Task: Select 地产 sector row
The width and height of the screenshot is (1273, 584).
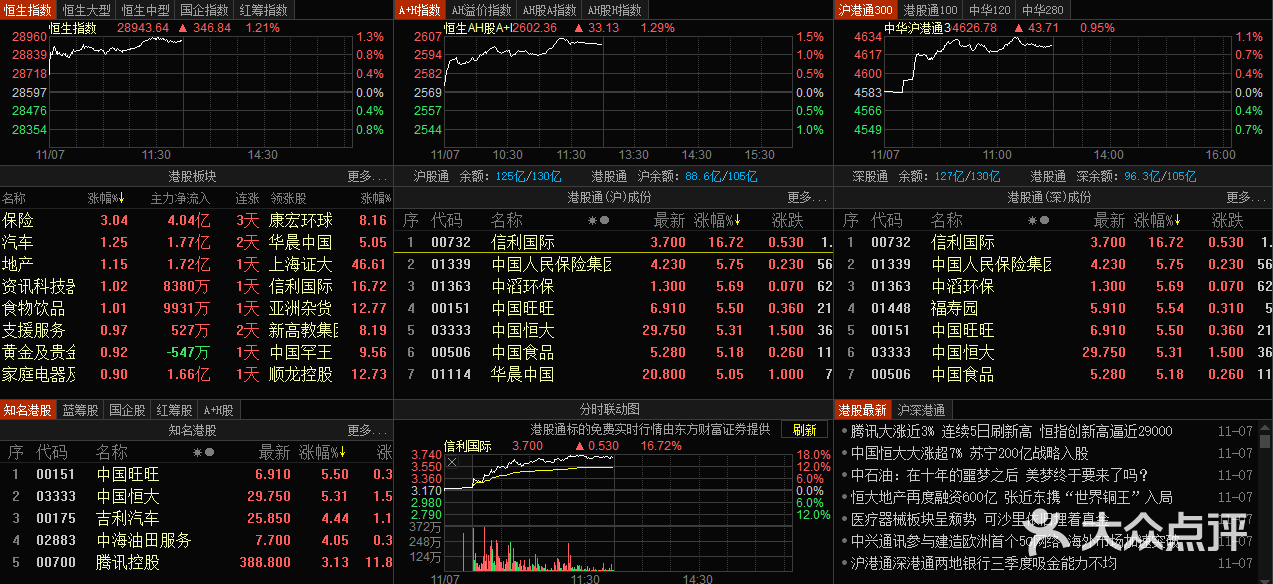Action: click(196, 264)
